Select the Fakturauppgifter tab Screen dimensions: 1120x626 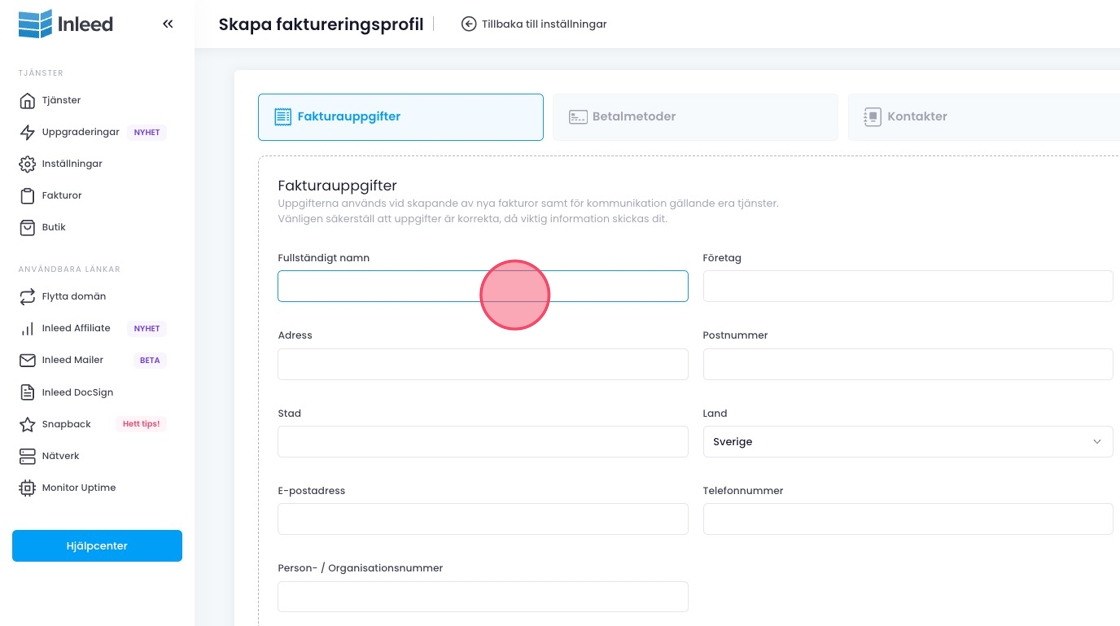coord(400,117)
